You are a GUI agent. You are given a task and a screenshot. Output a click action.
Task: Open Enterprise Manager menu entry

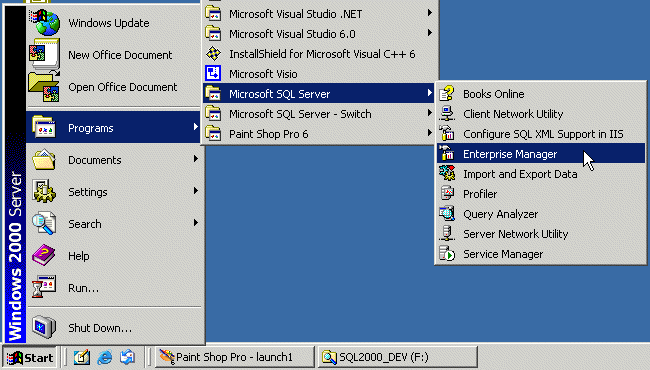(x=541, y=154)
